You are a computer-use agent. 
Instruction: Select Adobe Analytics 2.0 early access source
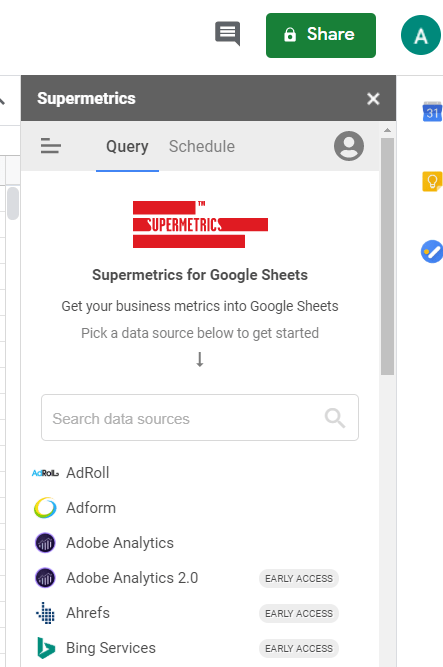point(200,578)
